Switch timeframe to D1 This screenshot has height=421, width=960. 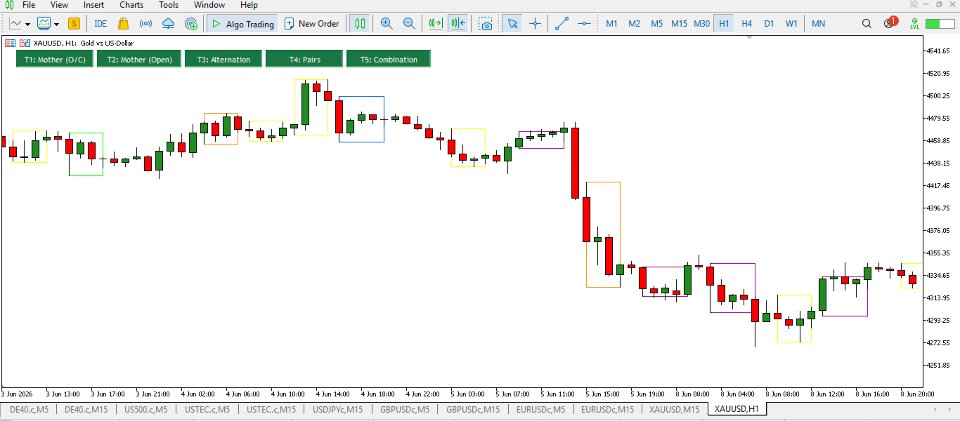coord(769,24)
